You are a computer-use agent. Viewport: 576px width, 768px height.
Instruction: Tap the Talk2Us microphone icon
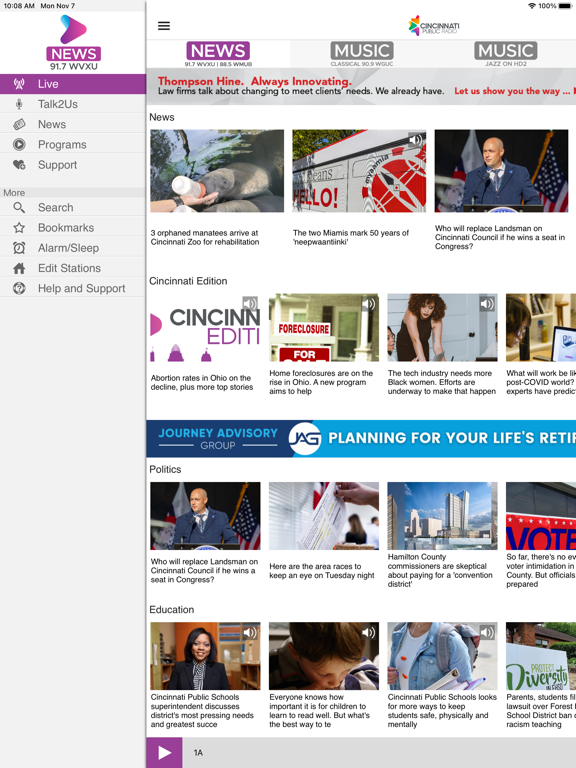coord(19,104)
